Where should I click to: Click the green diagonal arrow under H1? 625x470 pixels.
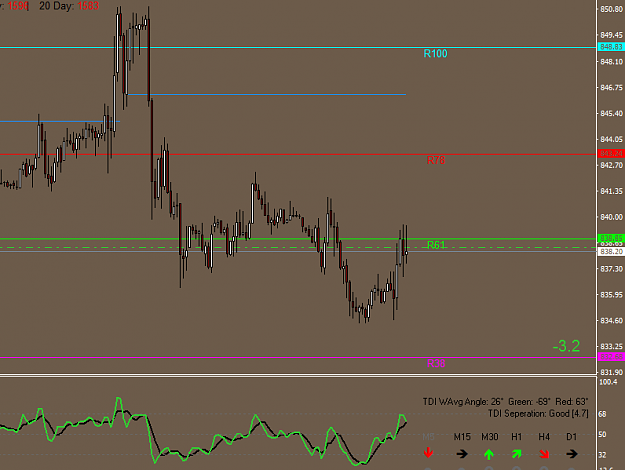pyautogui.click(x=517, y=453)
